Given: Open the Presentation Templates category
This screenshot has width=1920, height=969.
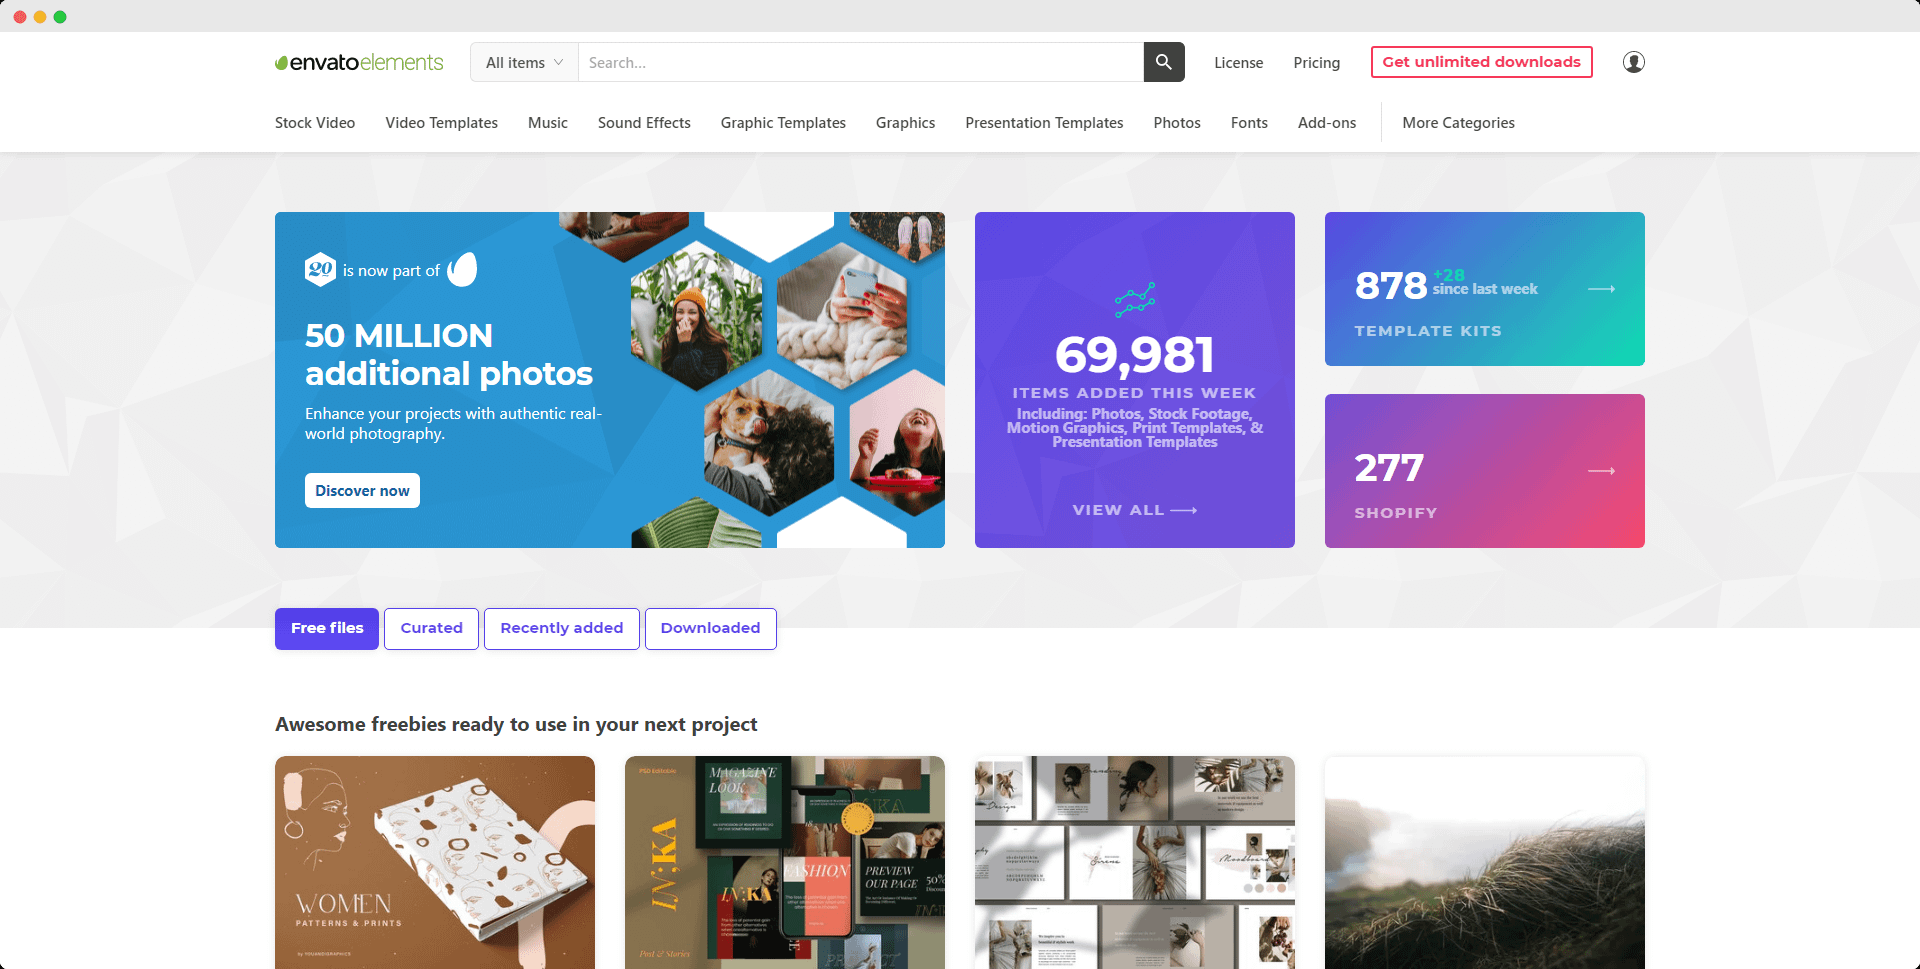Looking at the screenshot, I should 1044,123.
